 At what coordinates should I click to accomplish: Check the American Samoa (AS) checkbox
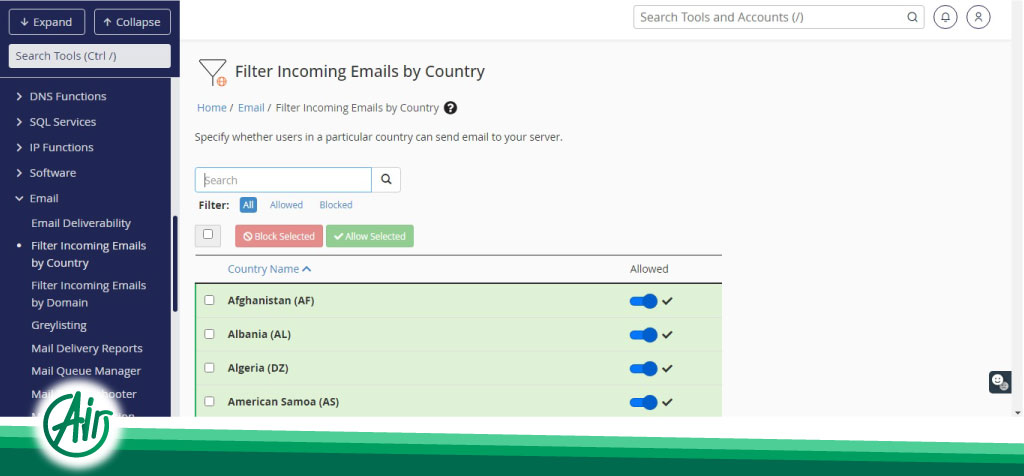pyautogui.click(x=209, y=402)
